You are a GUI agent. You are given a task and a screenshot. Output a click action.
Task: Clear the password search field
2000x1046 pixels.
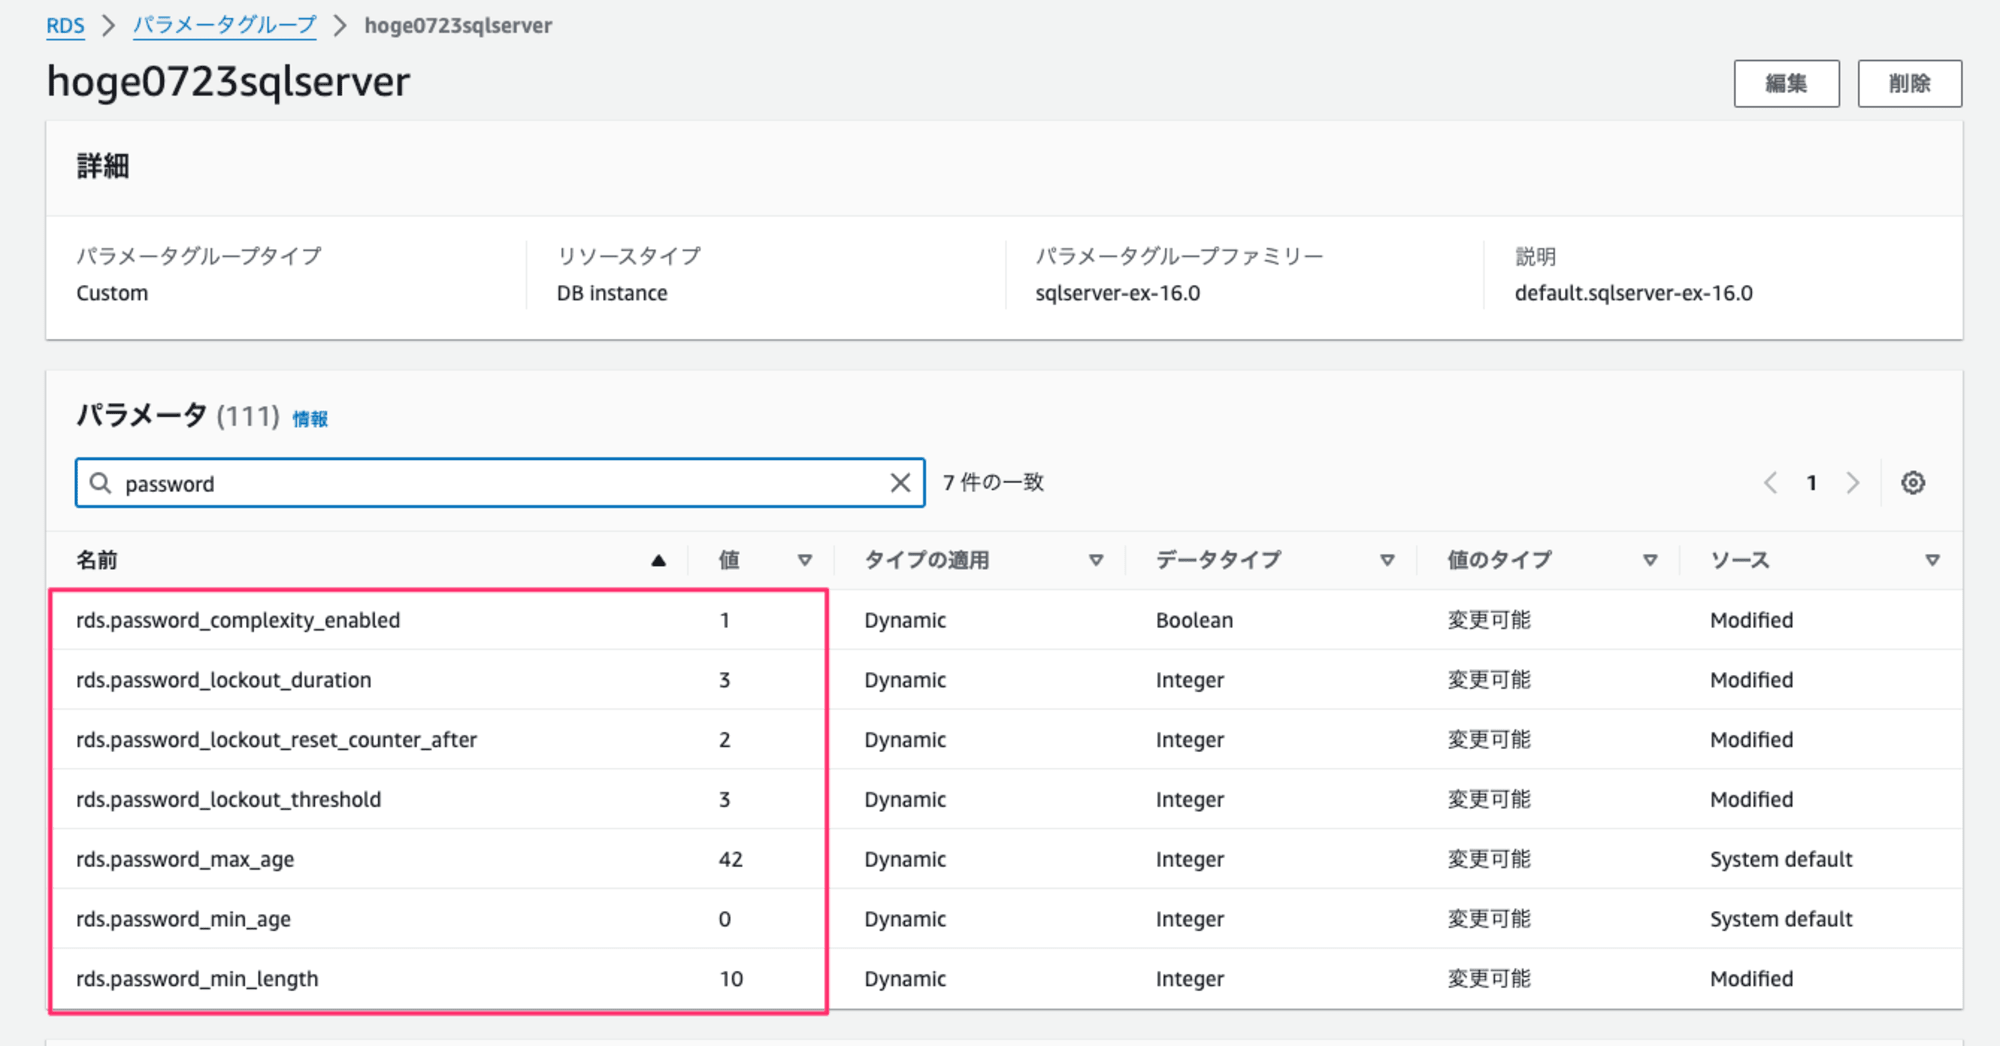pyautogui.click(x=900, y=483)
